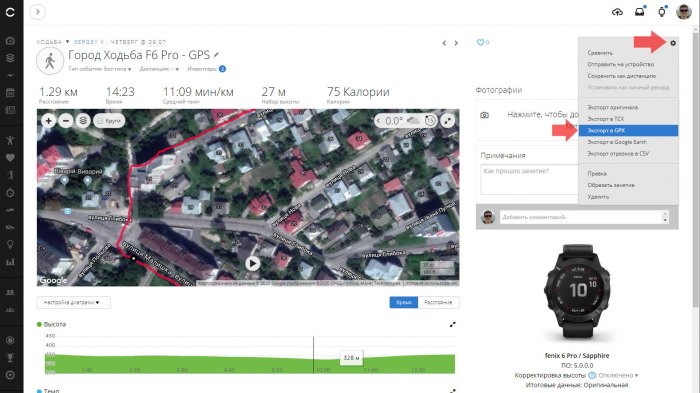The image size is (700, 393).
Task: Open the Дистанция dropdown
Action: click(159, 69)
